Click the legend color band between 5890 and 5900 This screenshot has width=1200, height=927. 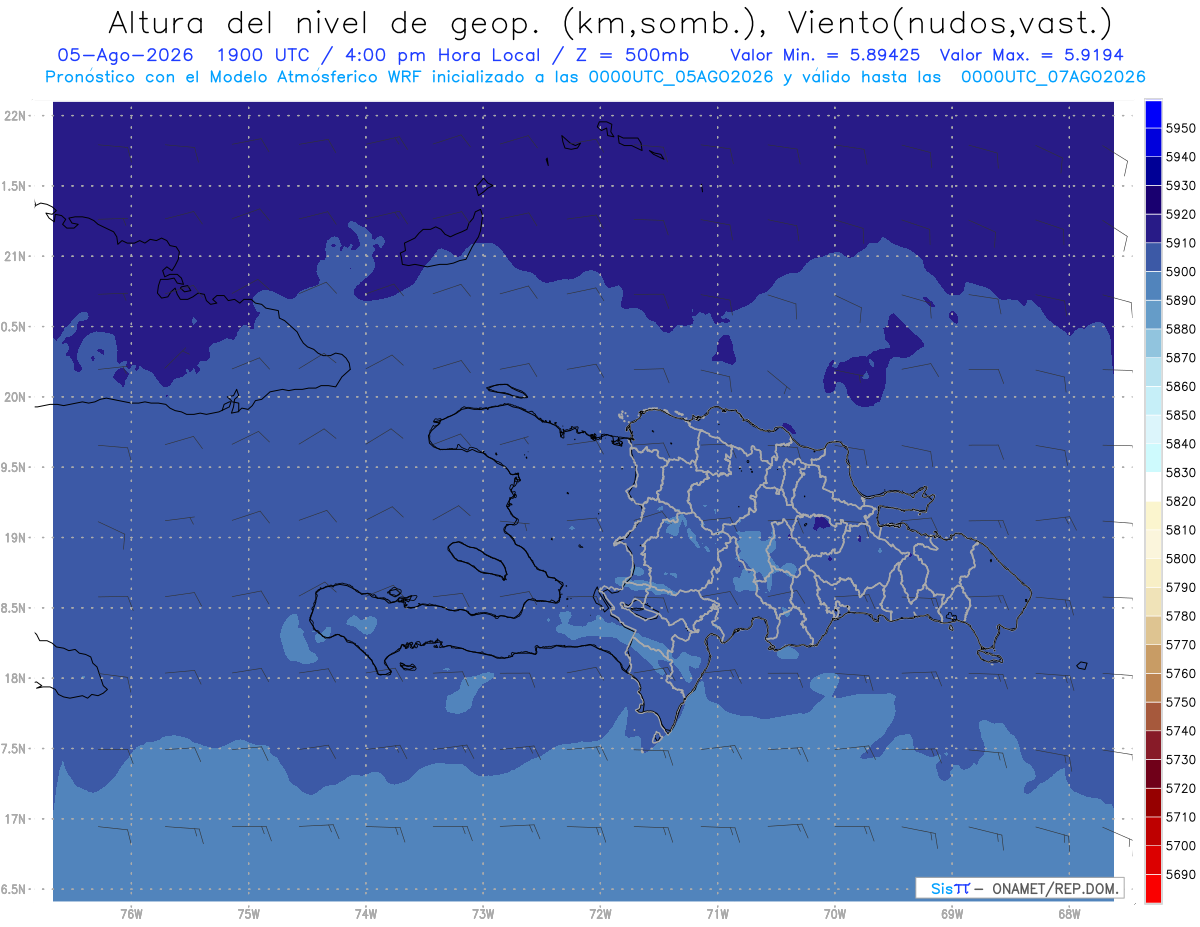pos(1152,286)
